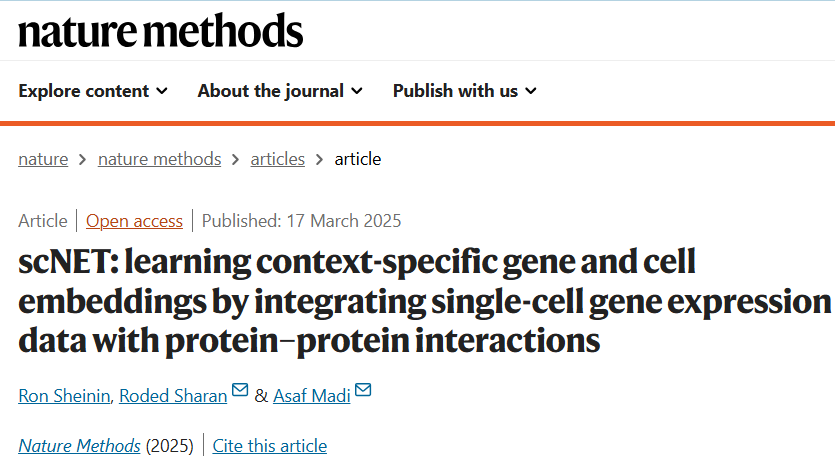Image resolution: width=835 pixels, height=471 pixels.
Task: Click the envelope icon beside Asaf Madi
Action: 362,390
